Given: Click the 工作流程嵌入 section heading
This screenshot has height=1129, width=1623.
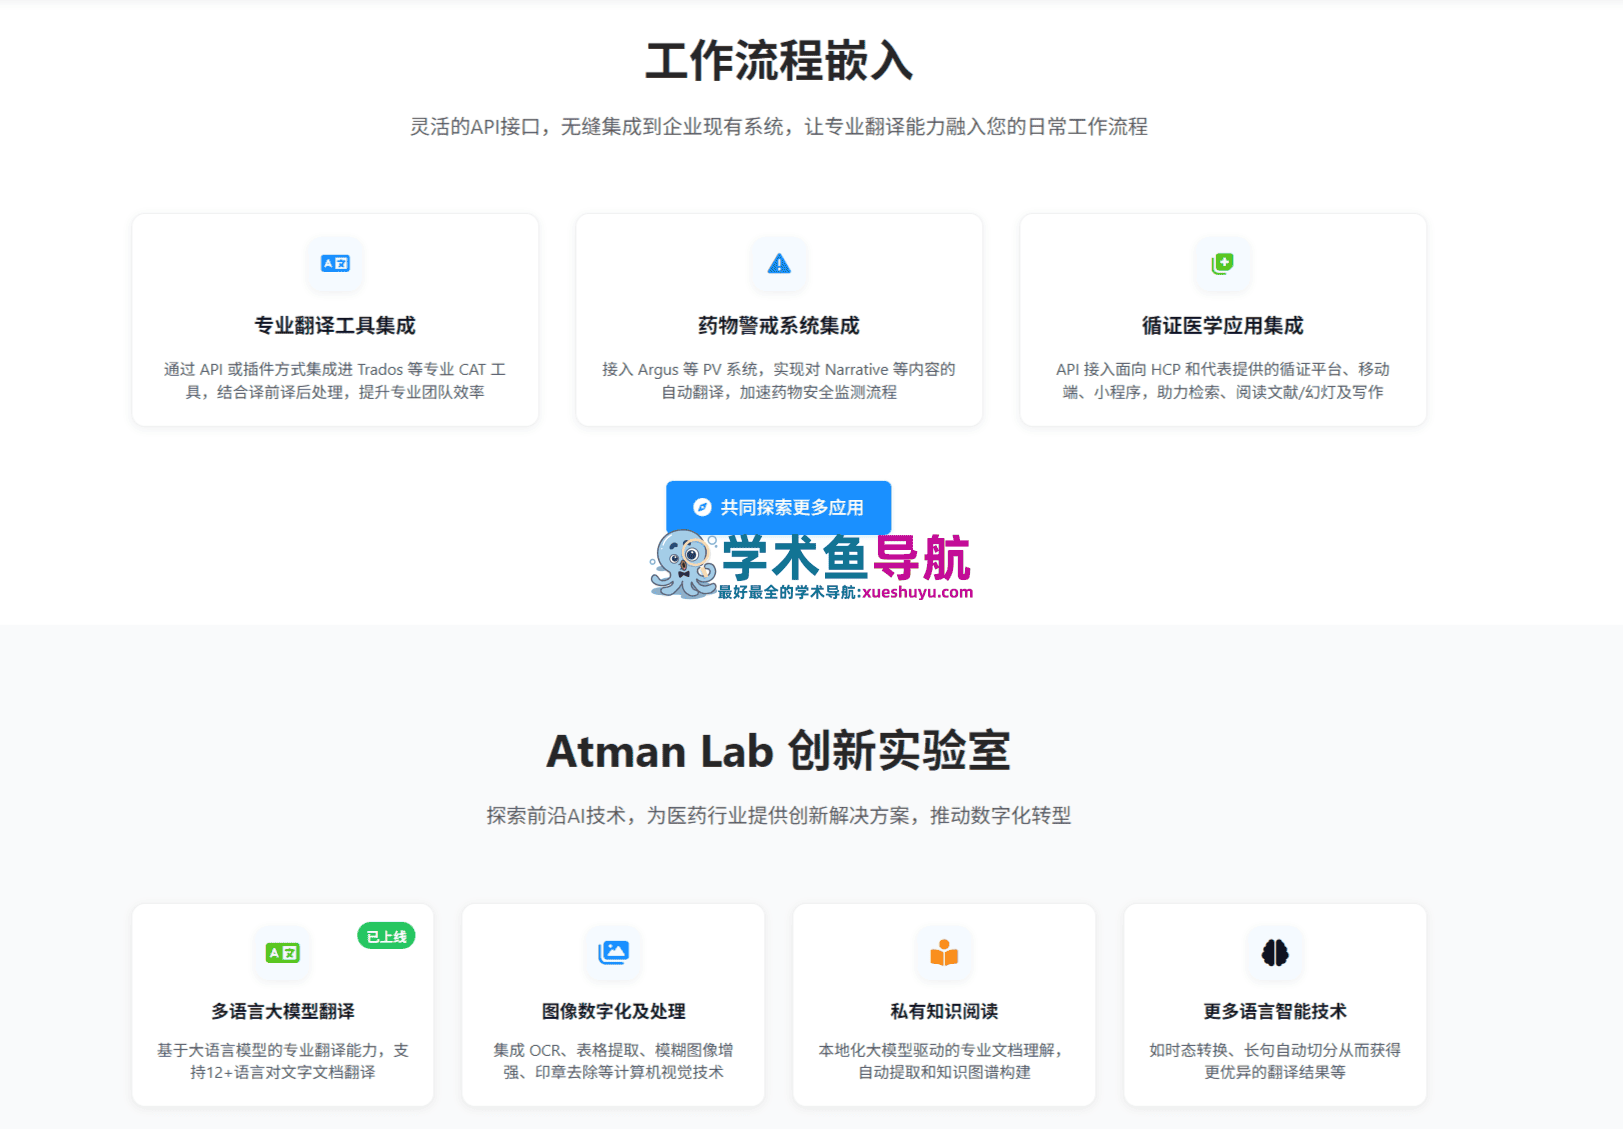Looking at the screenshot, I should coord(779,61).
